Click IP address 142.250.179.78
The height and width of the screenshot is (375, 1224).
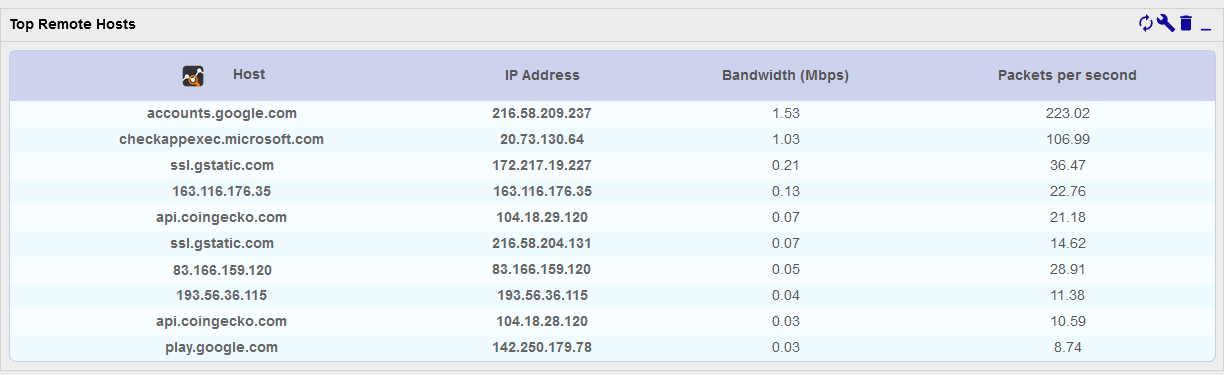pos(542,347)
